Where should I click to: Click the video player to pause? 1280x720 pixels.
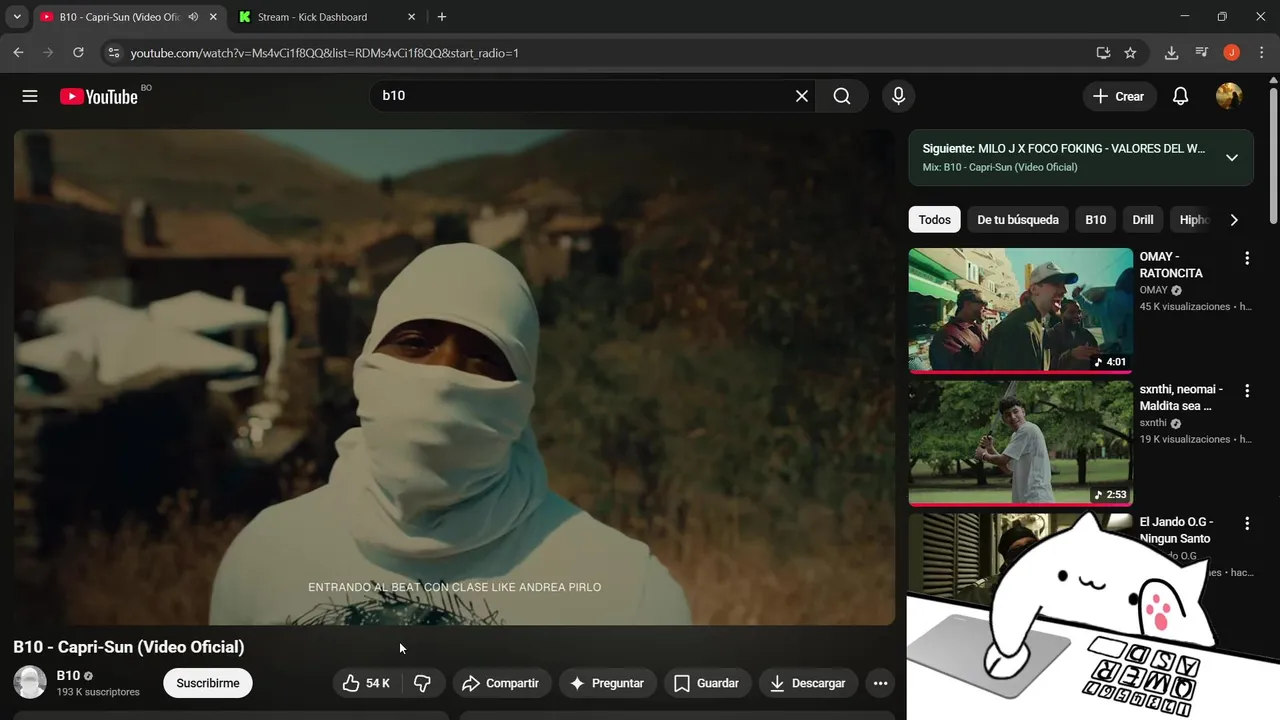[454, 377]
